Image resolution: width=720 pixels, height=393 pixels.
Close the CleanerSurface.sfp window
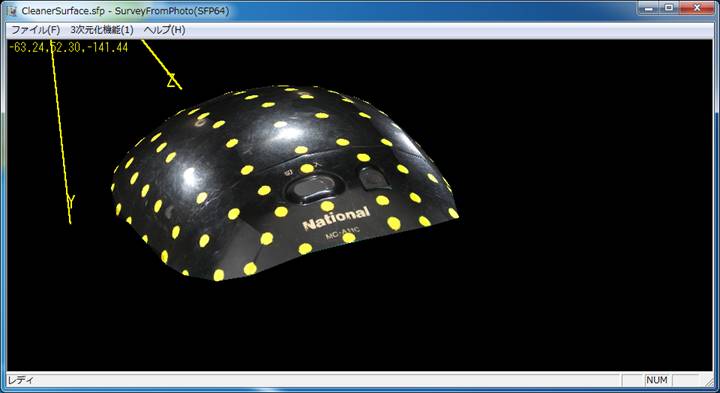point(697,8)
